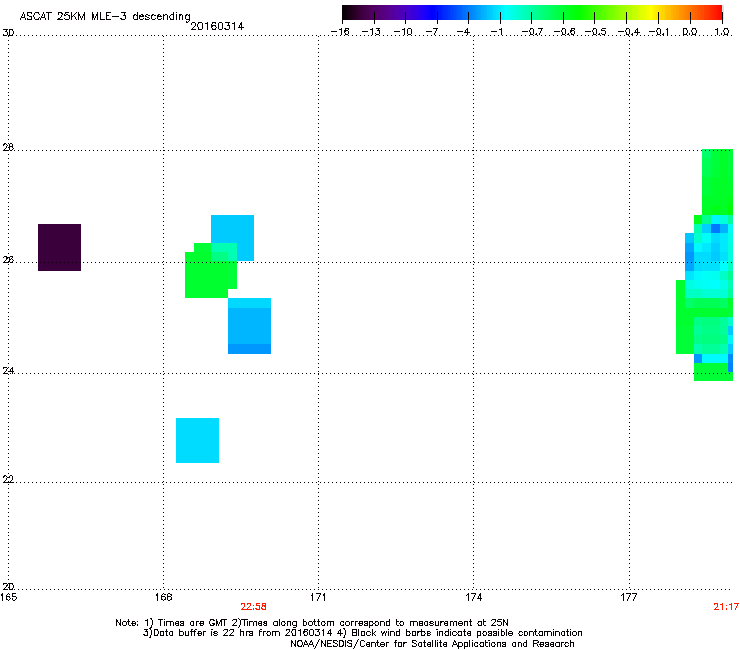
Task: Click the NOAA/NESDIS credit line
Action: click(x=432, y=644)
